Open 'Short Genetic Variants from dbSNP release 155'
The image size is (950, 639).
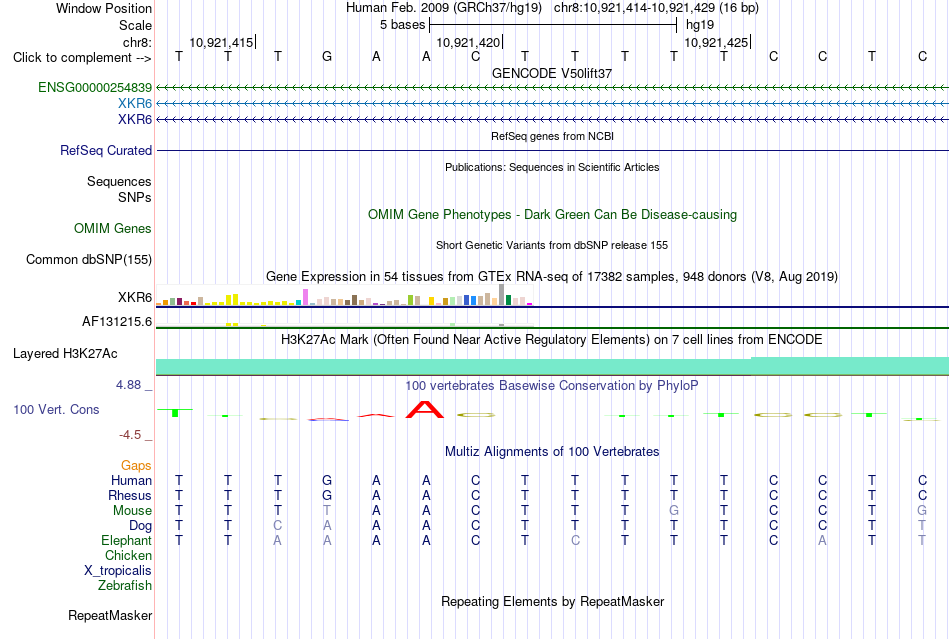[552, 245]
